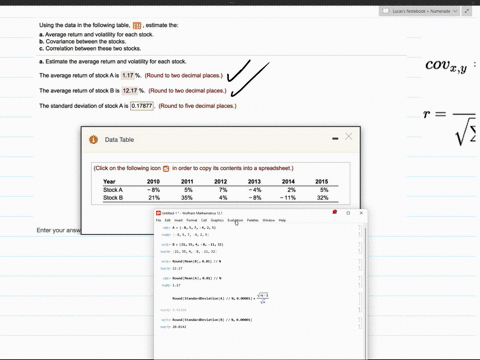Open the Help menu in Mathematica
480x360 pixels.
click(x=282, y=220)
